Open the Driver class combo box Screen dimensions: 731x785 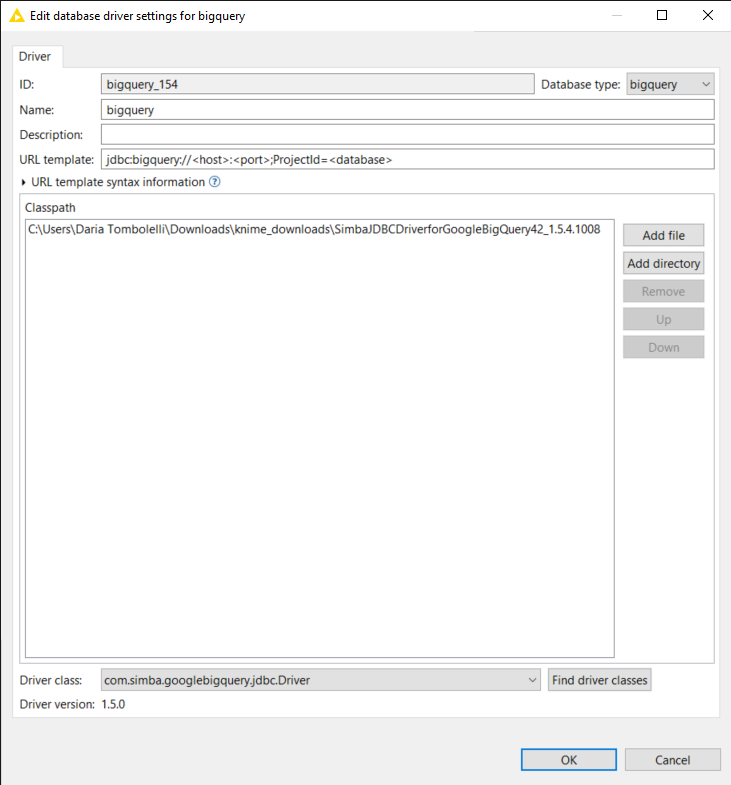click(x=321, y=680)
